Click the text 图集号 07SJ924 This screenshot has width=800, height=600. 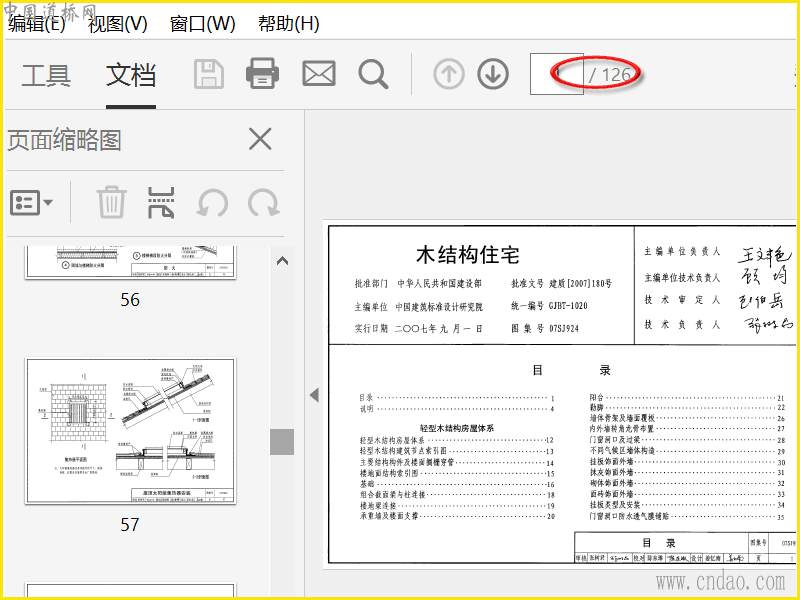point(545,329)
